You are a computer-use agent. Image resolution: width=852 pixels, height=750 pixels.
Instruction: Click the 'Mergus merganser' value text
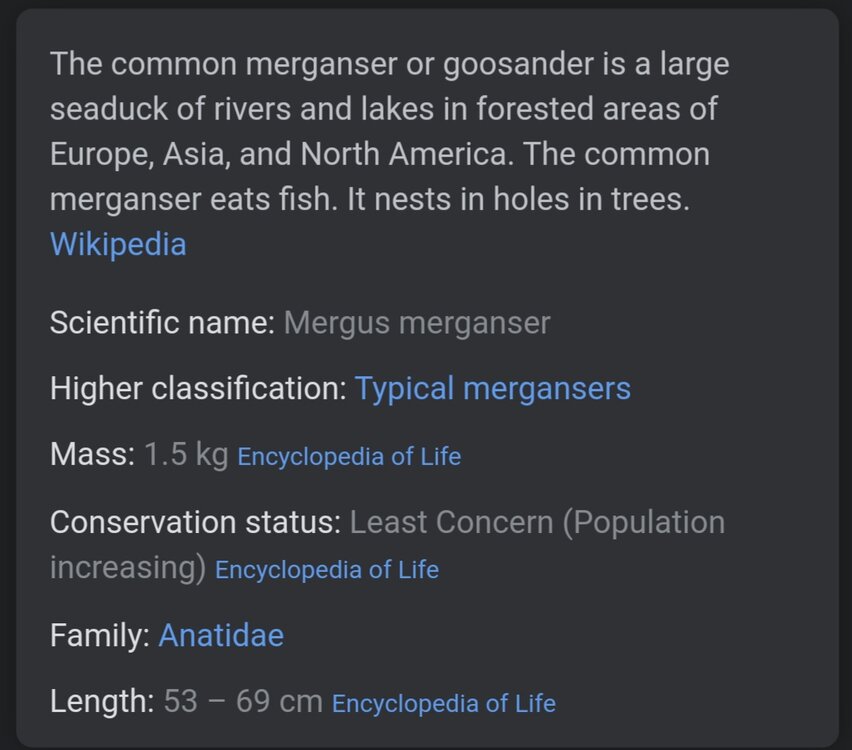pos(417,324)
